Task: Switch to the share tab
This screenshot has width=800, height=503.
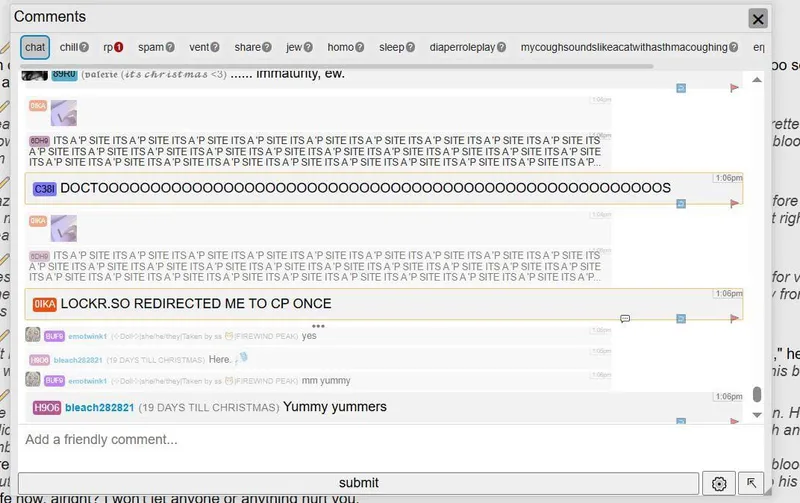Action: pyautogui.click(x=247, y=47)
